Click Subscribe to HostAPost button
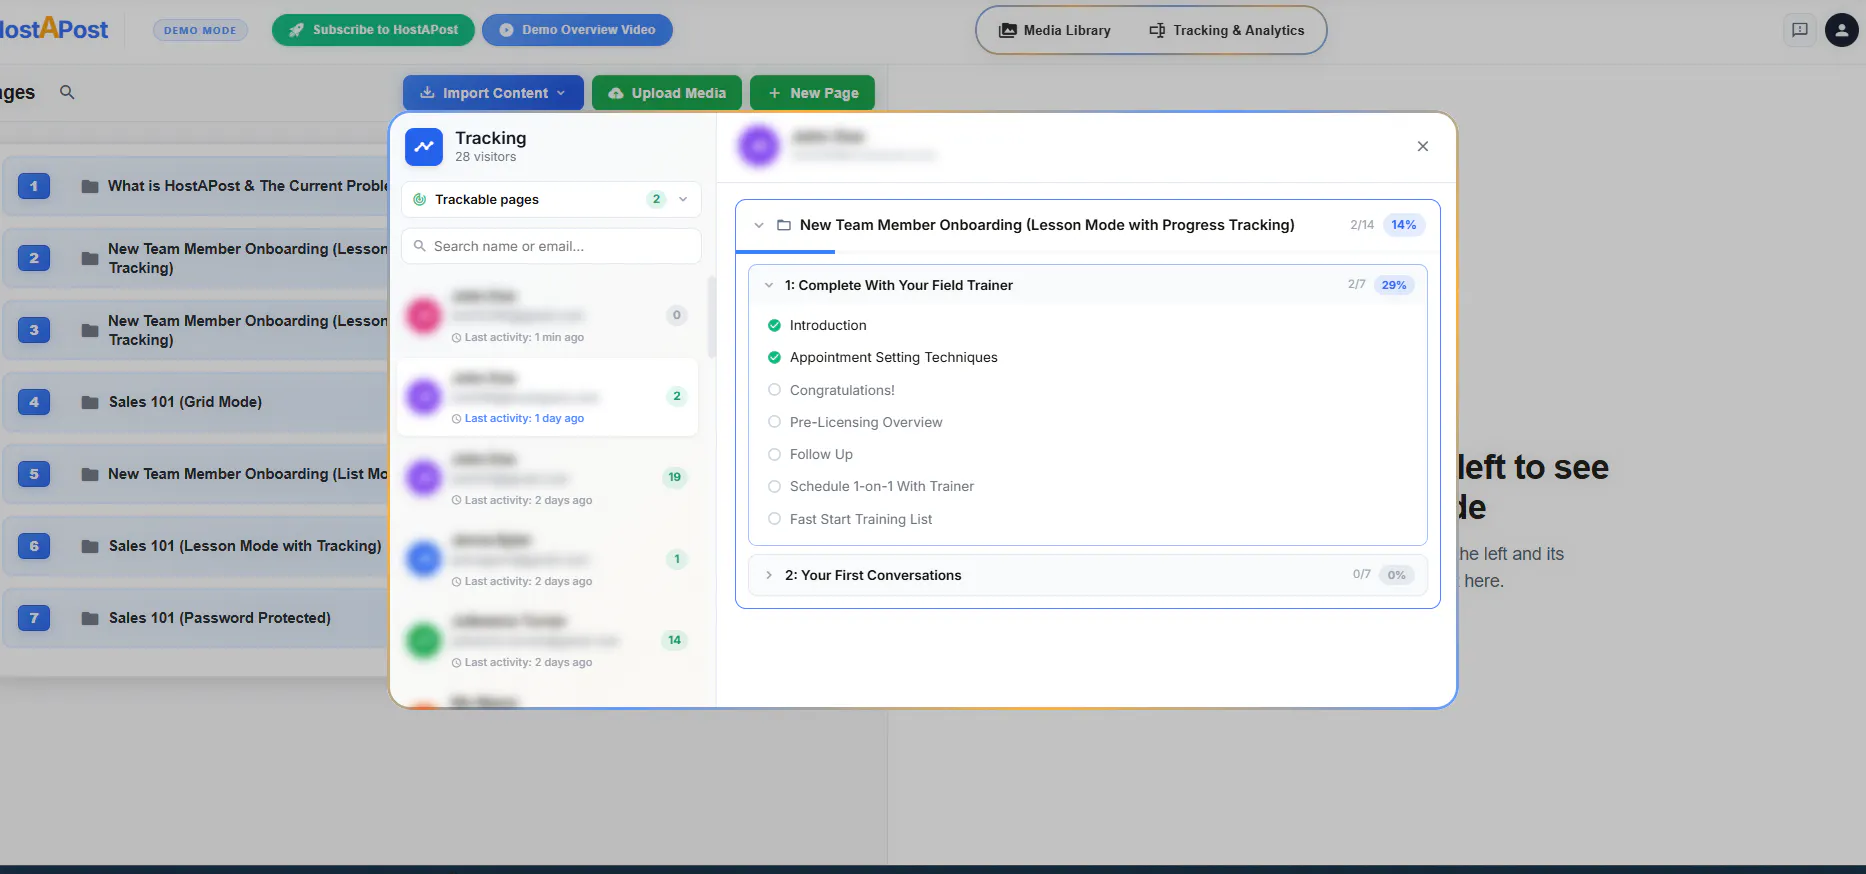The height and width of the screenshot is (874, 1866). [x=374, y=30]
